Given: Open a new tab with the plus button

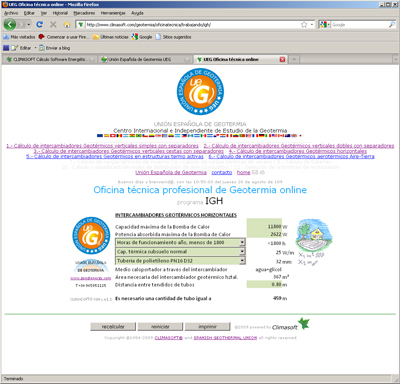Looking at the screenshot, I should tap(294, 59).
